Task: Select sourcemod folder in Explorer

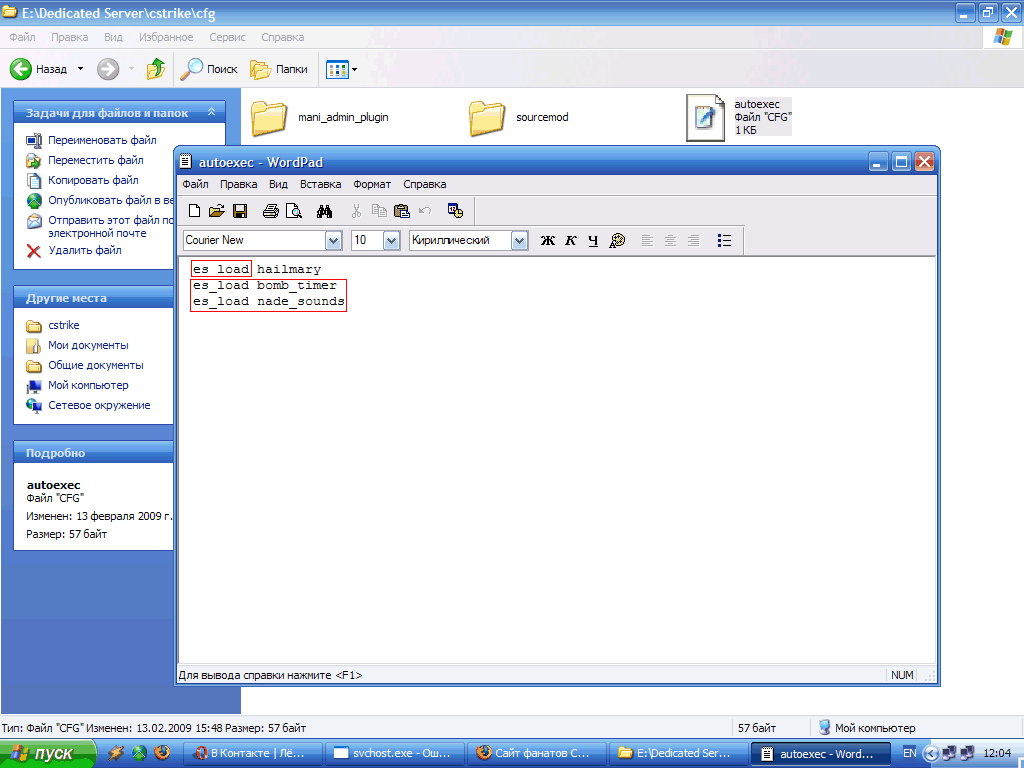Action: coord(519,118)
